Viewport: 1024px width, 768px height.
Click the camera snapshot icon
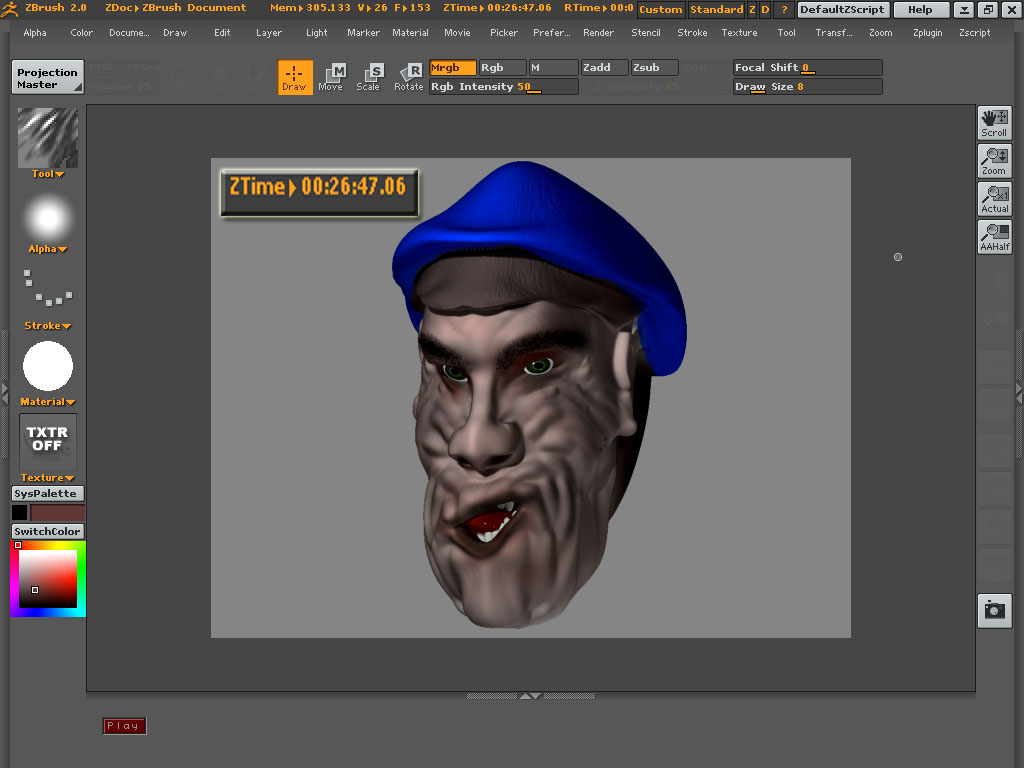(994, 611)
